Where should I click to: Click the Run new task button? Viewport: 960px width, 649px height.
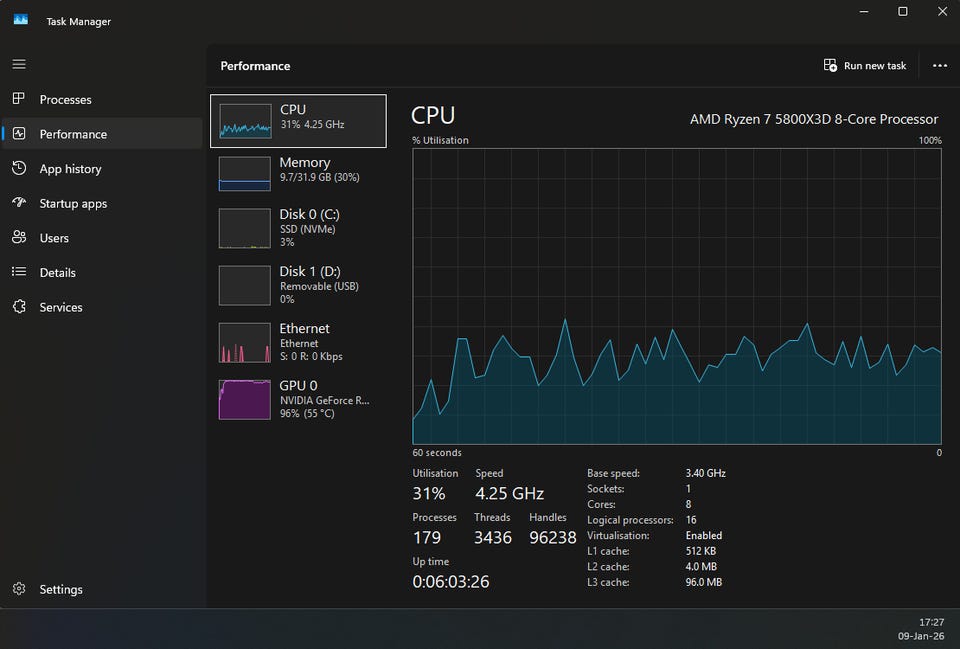coord(865,66)
